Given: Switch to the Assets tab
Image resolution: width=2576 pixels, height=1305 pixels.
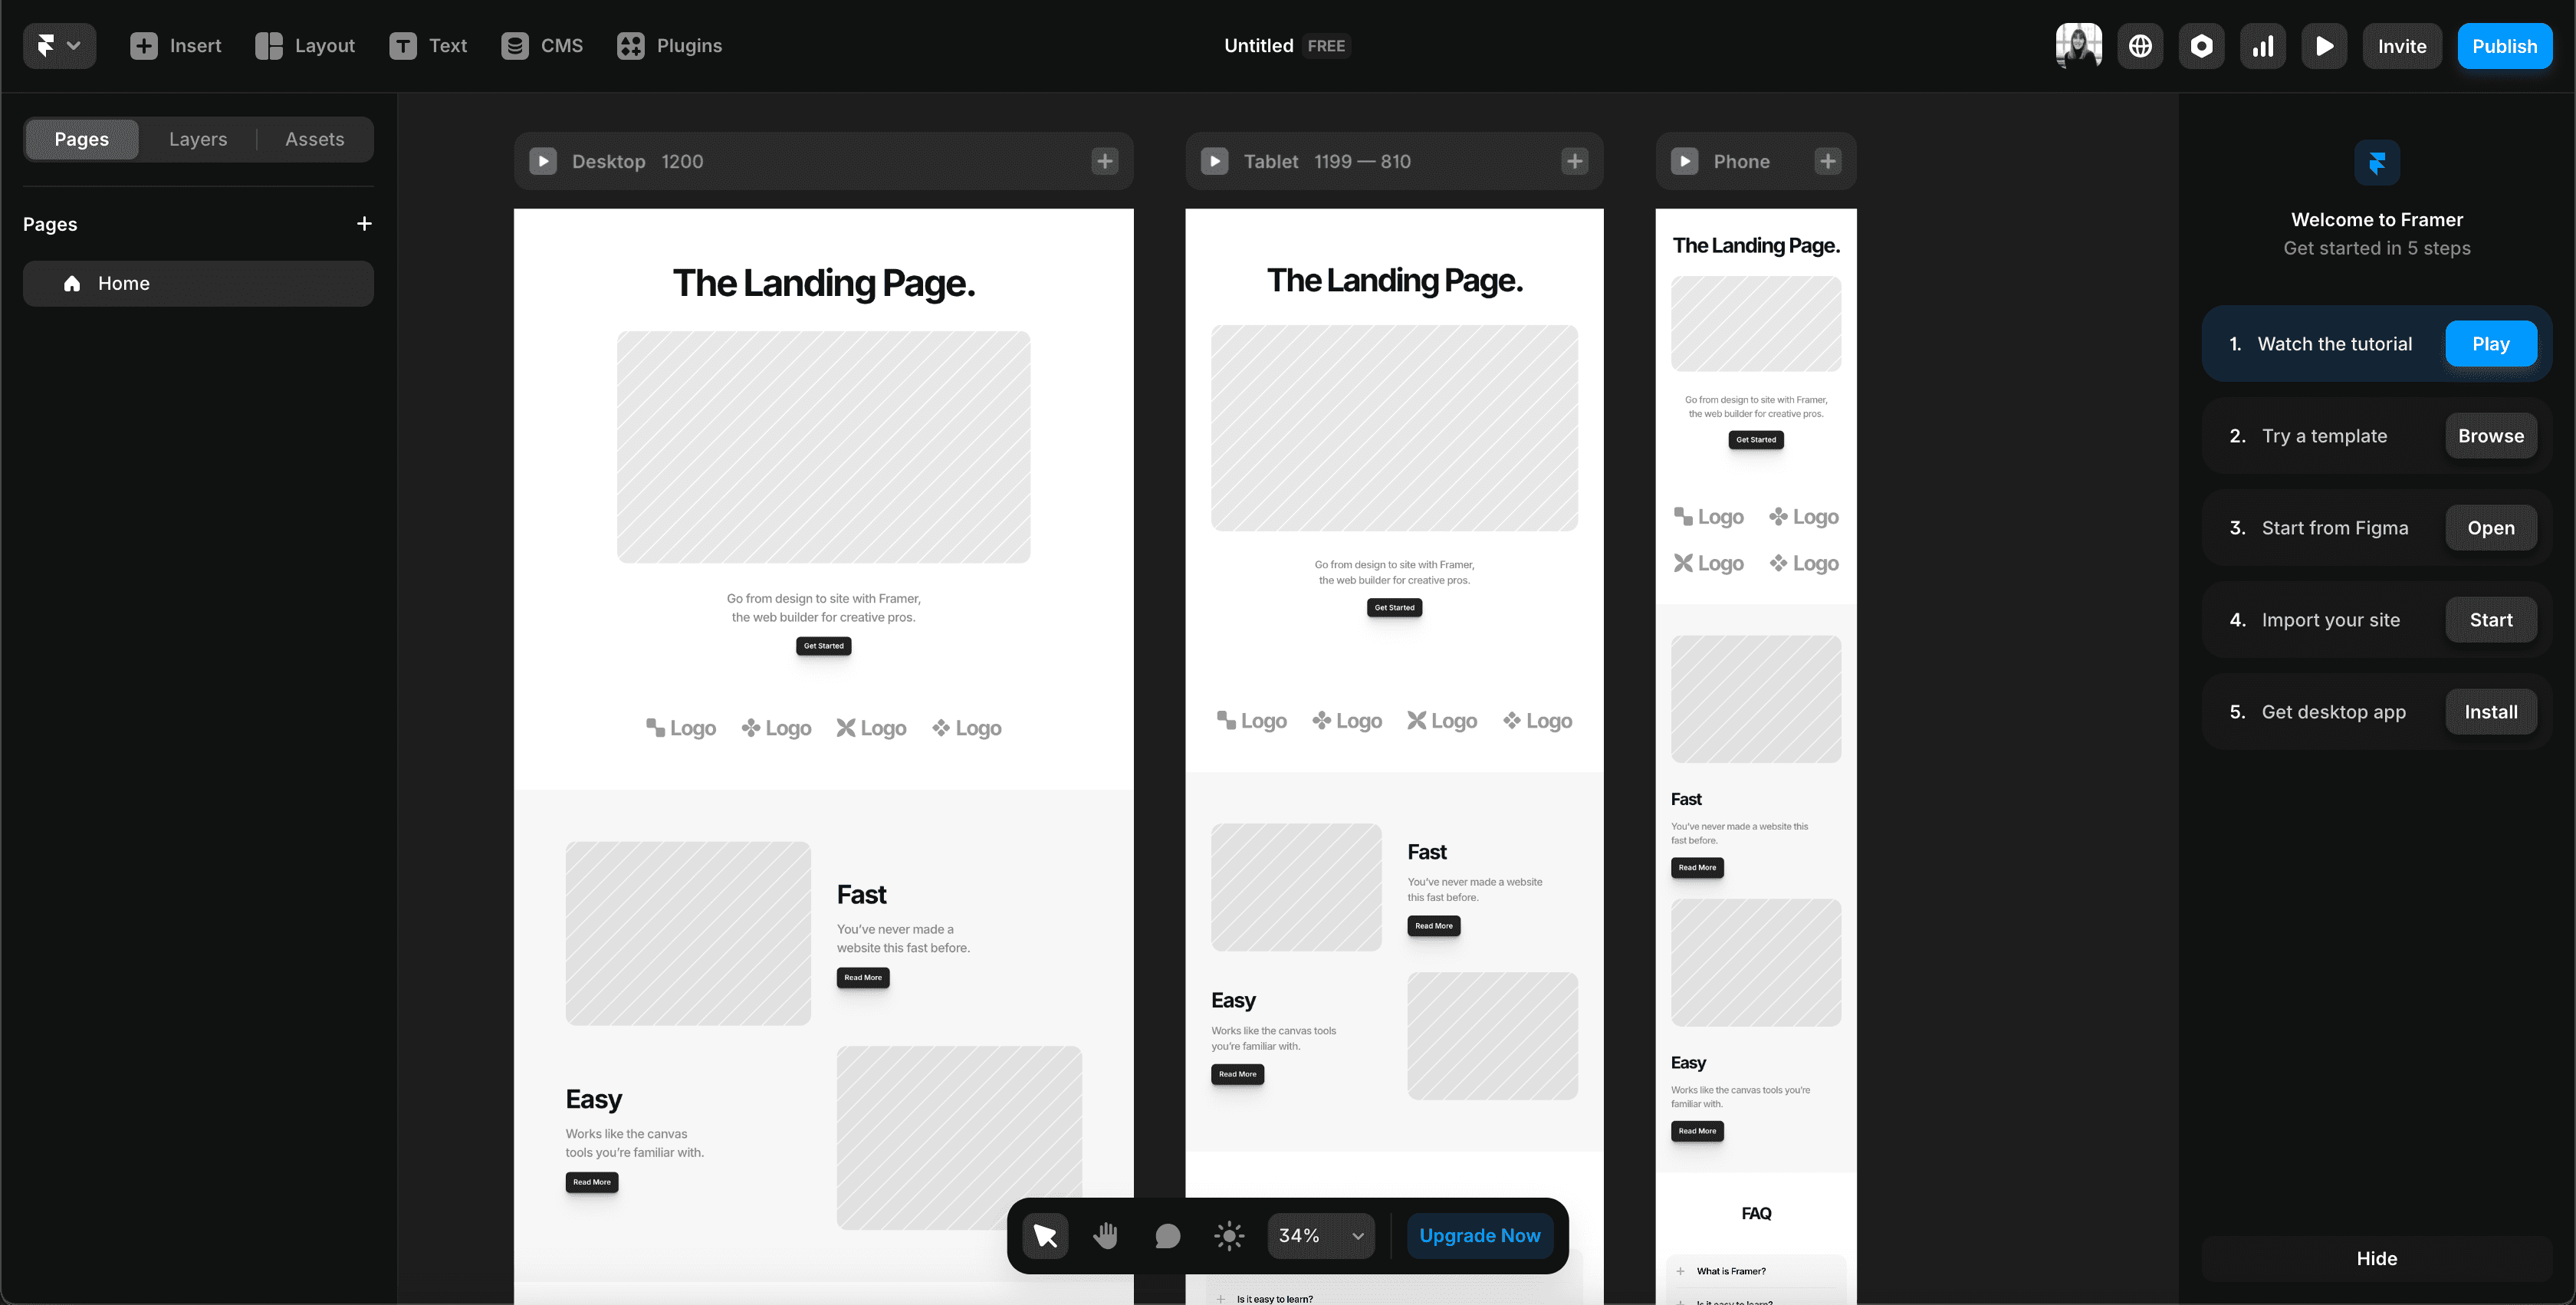Looking at the screenshot, I should tap(314, 139).
